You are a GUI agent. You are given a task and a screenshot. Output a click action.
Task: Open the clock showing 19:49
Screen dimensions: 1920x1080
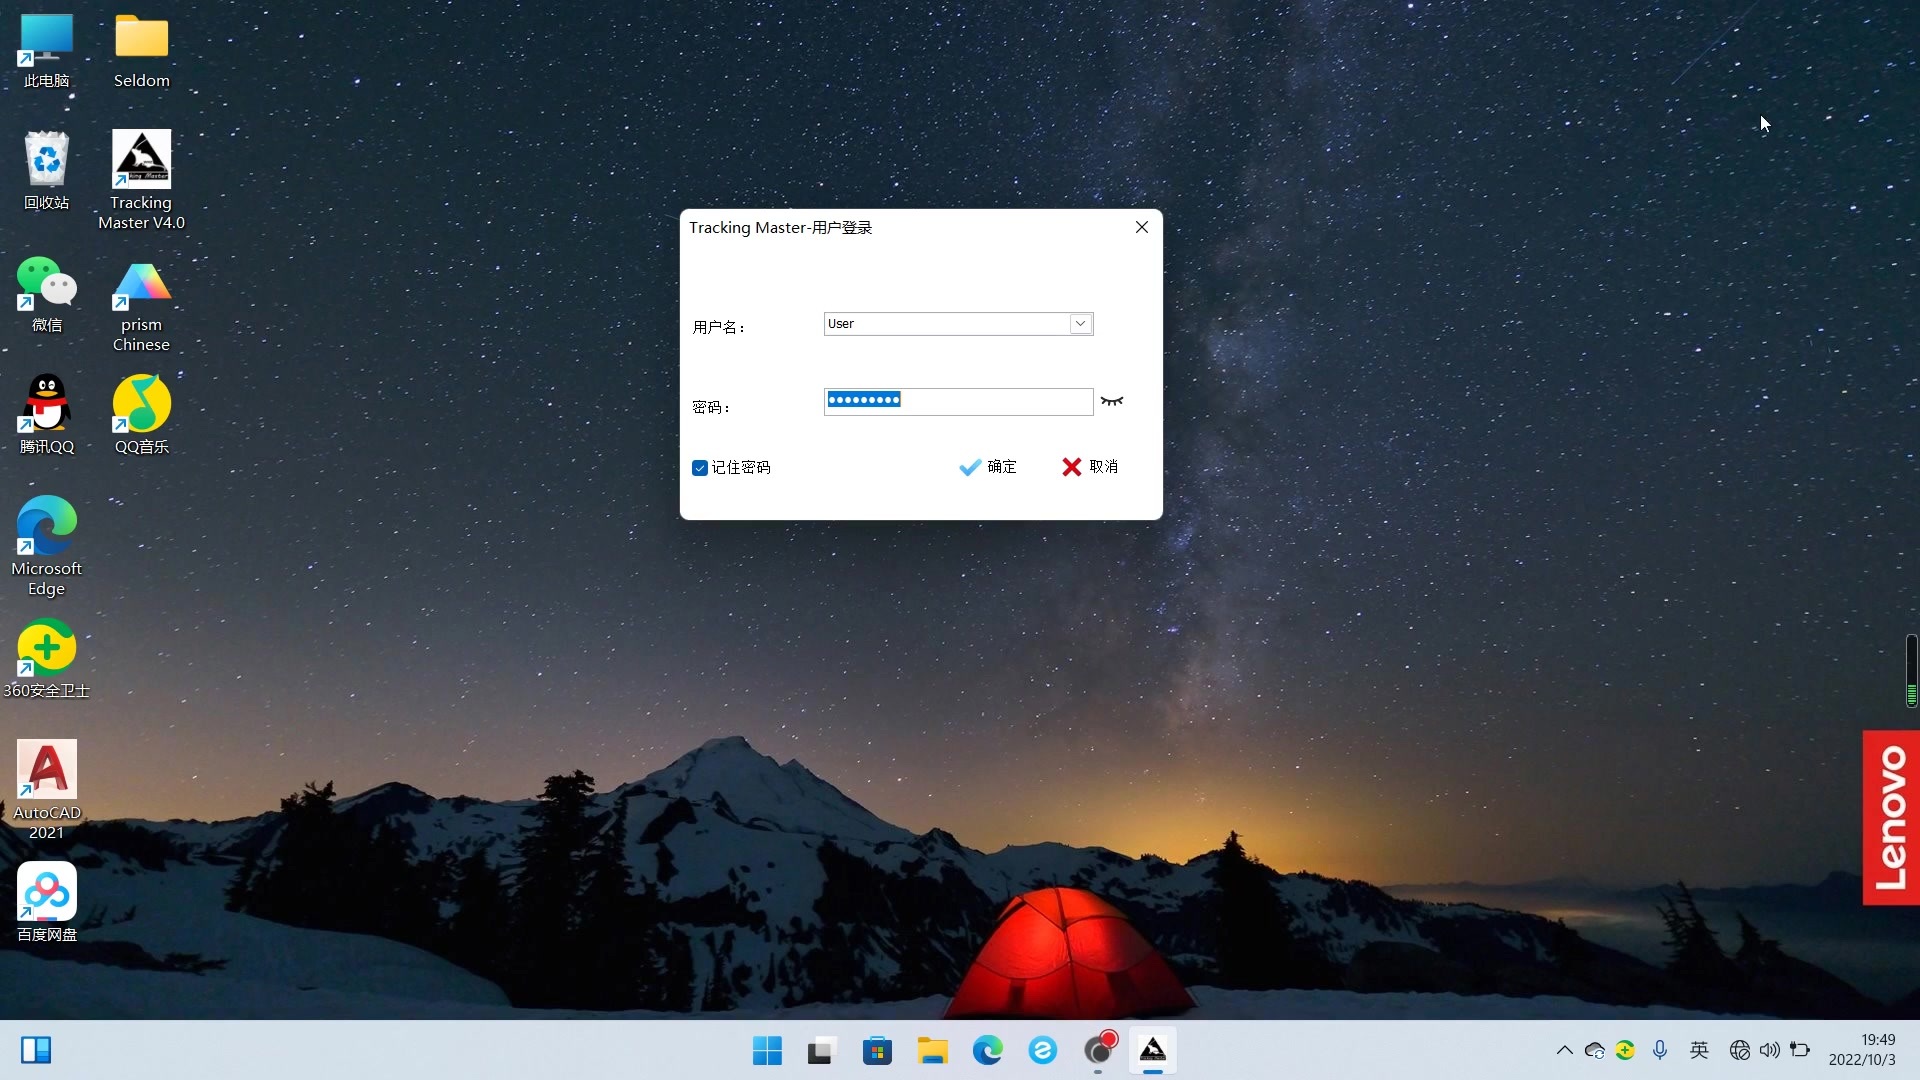(x=1862, y=1050)
